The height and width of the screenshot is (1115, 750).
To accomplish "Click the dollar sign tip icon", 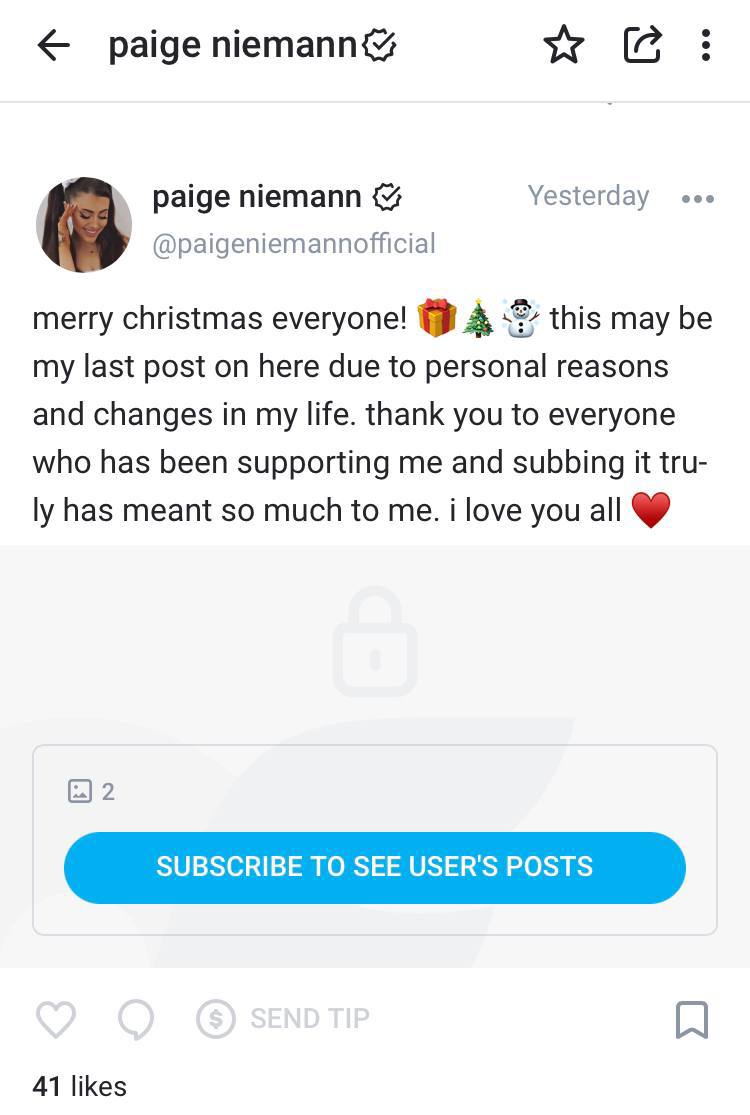I will (215, 1019).
